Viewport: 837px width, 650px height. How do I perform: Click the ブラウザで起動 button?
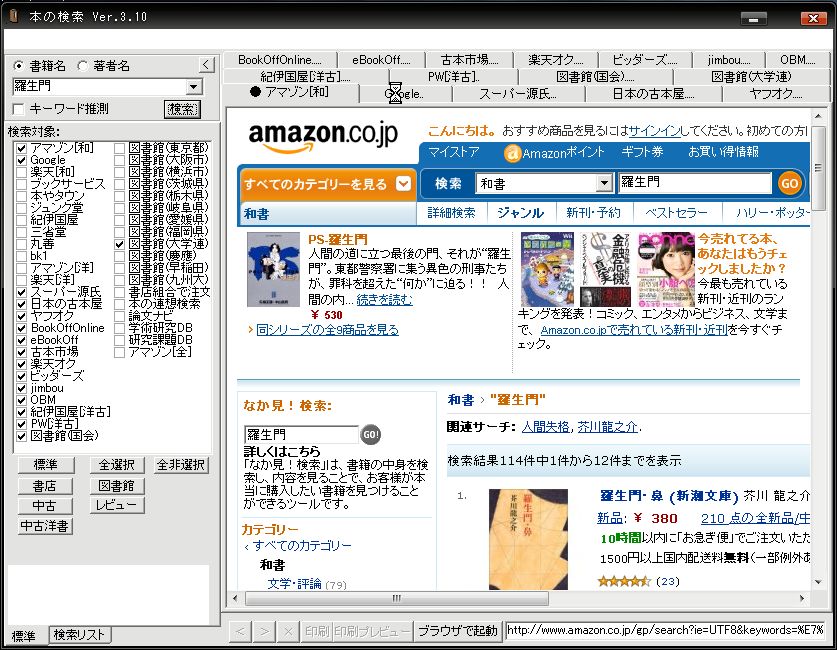[x=457, y=631]
